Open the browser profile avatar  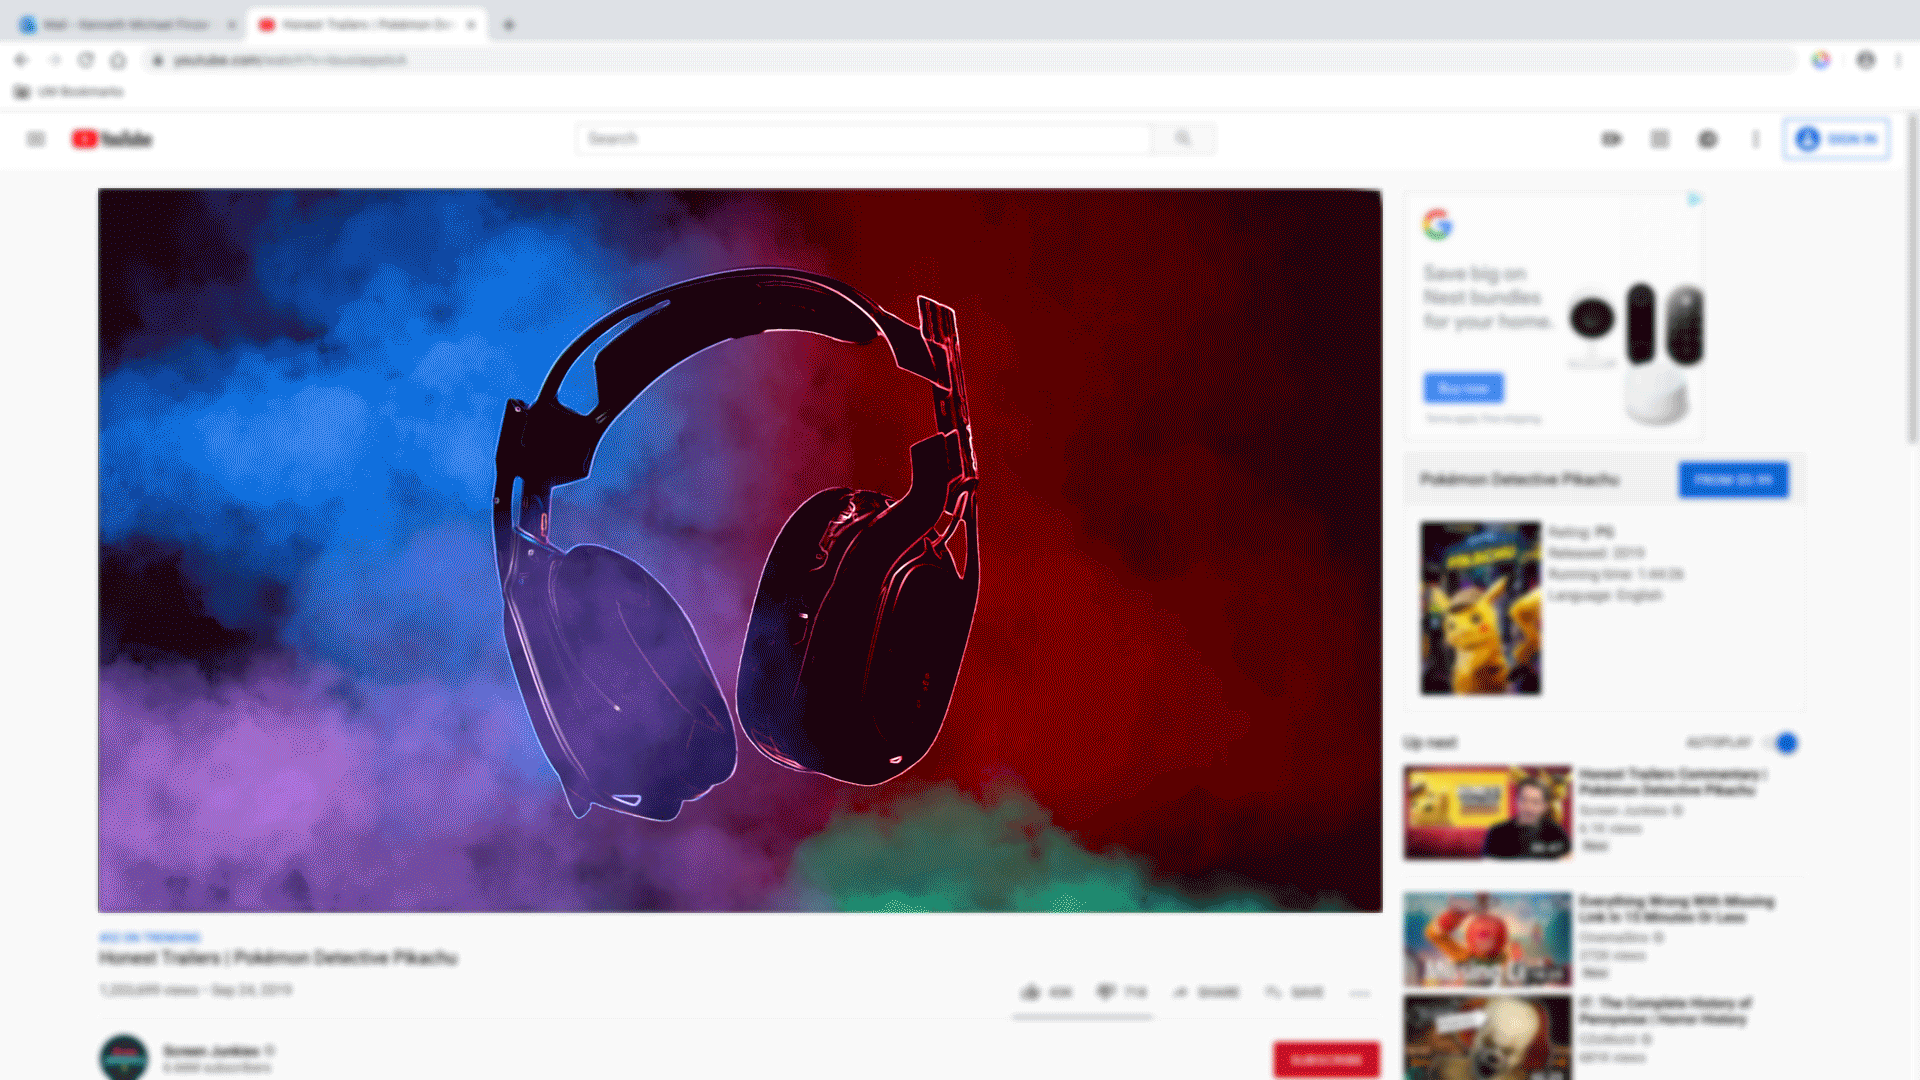(x=1866, y=60)
